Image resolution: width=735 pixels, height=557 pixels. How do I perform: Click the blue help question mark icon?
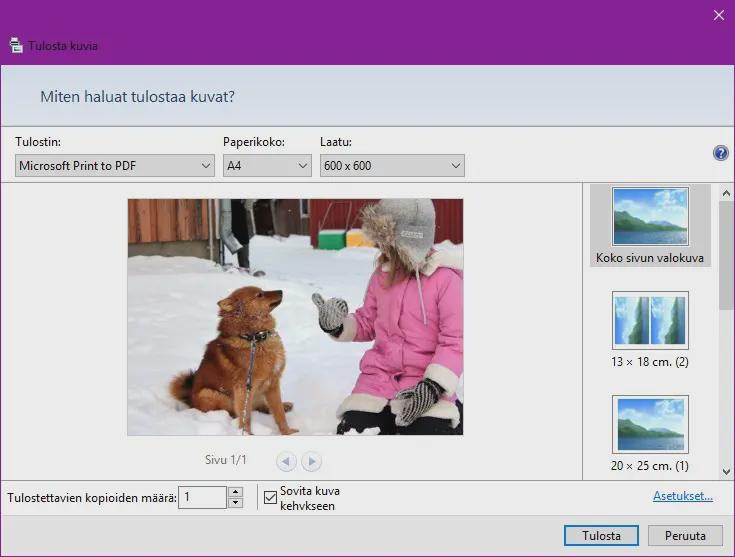pyautogui.click(x=720, y=153)
